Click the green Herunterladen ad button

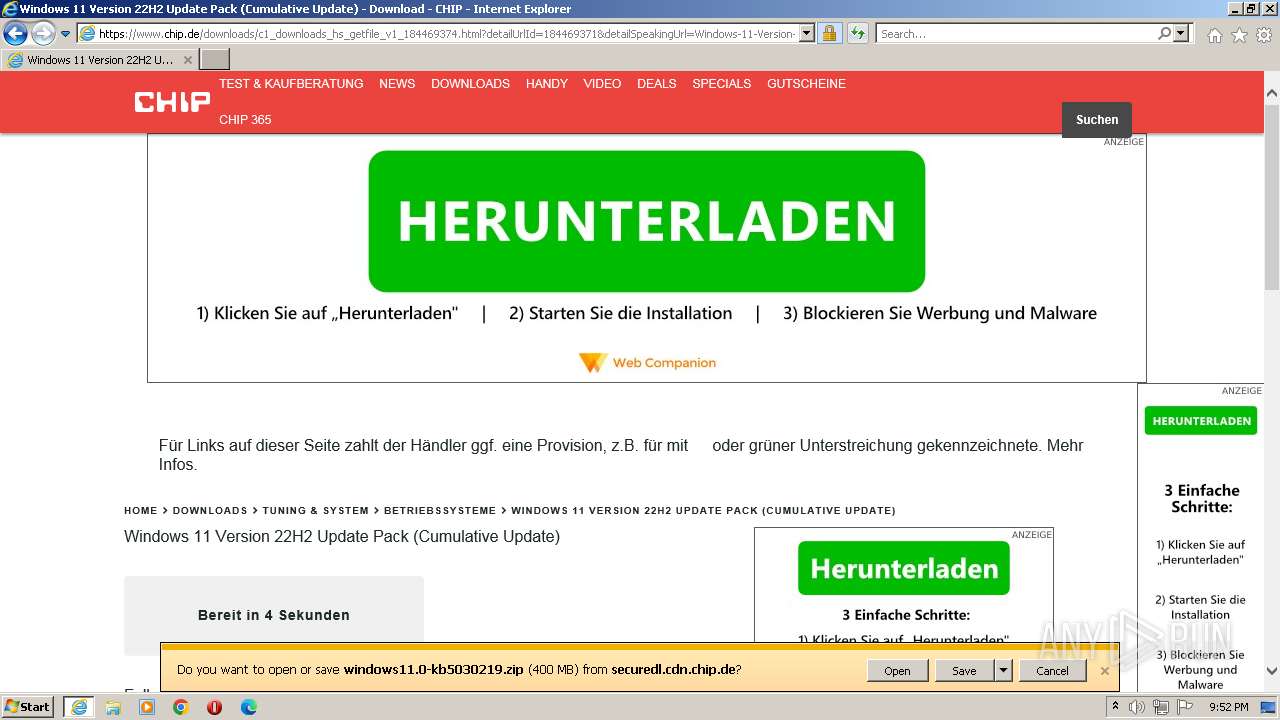(x=904, y=568)
